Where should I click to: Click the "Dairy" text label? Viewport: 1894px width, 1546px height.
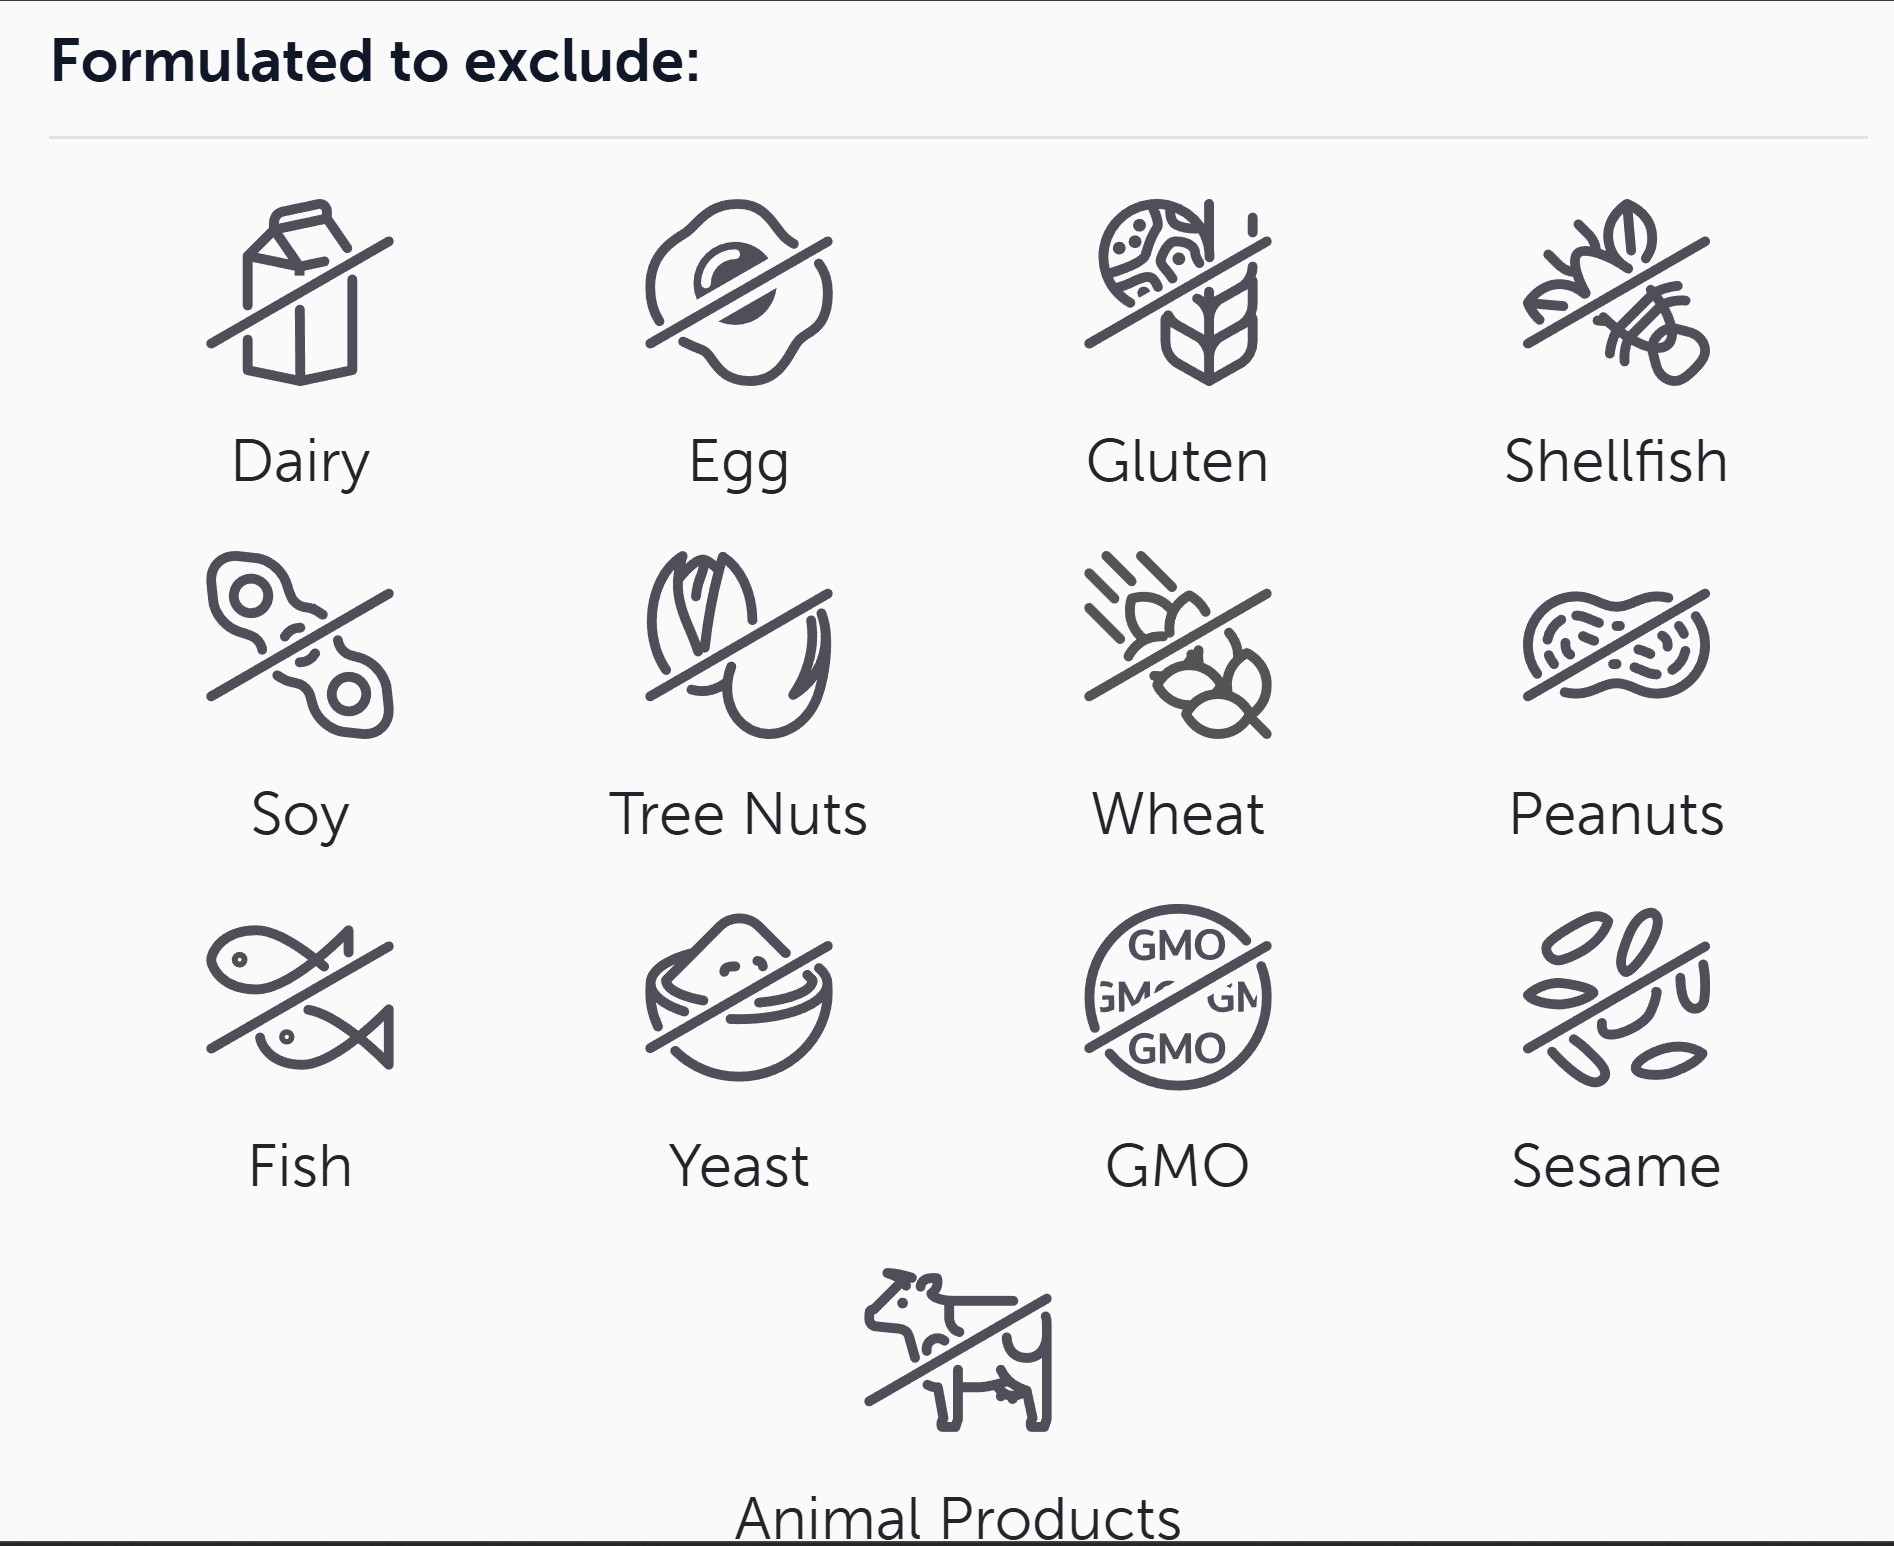pos(300,461)
